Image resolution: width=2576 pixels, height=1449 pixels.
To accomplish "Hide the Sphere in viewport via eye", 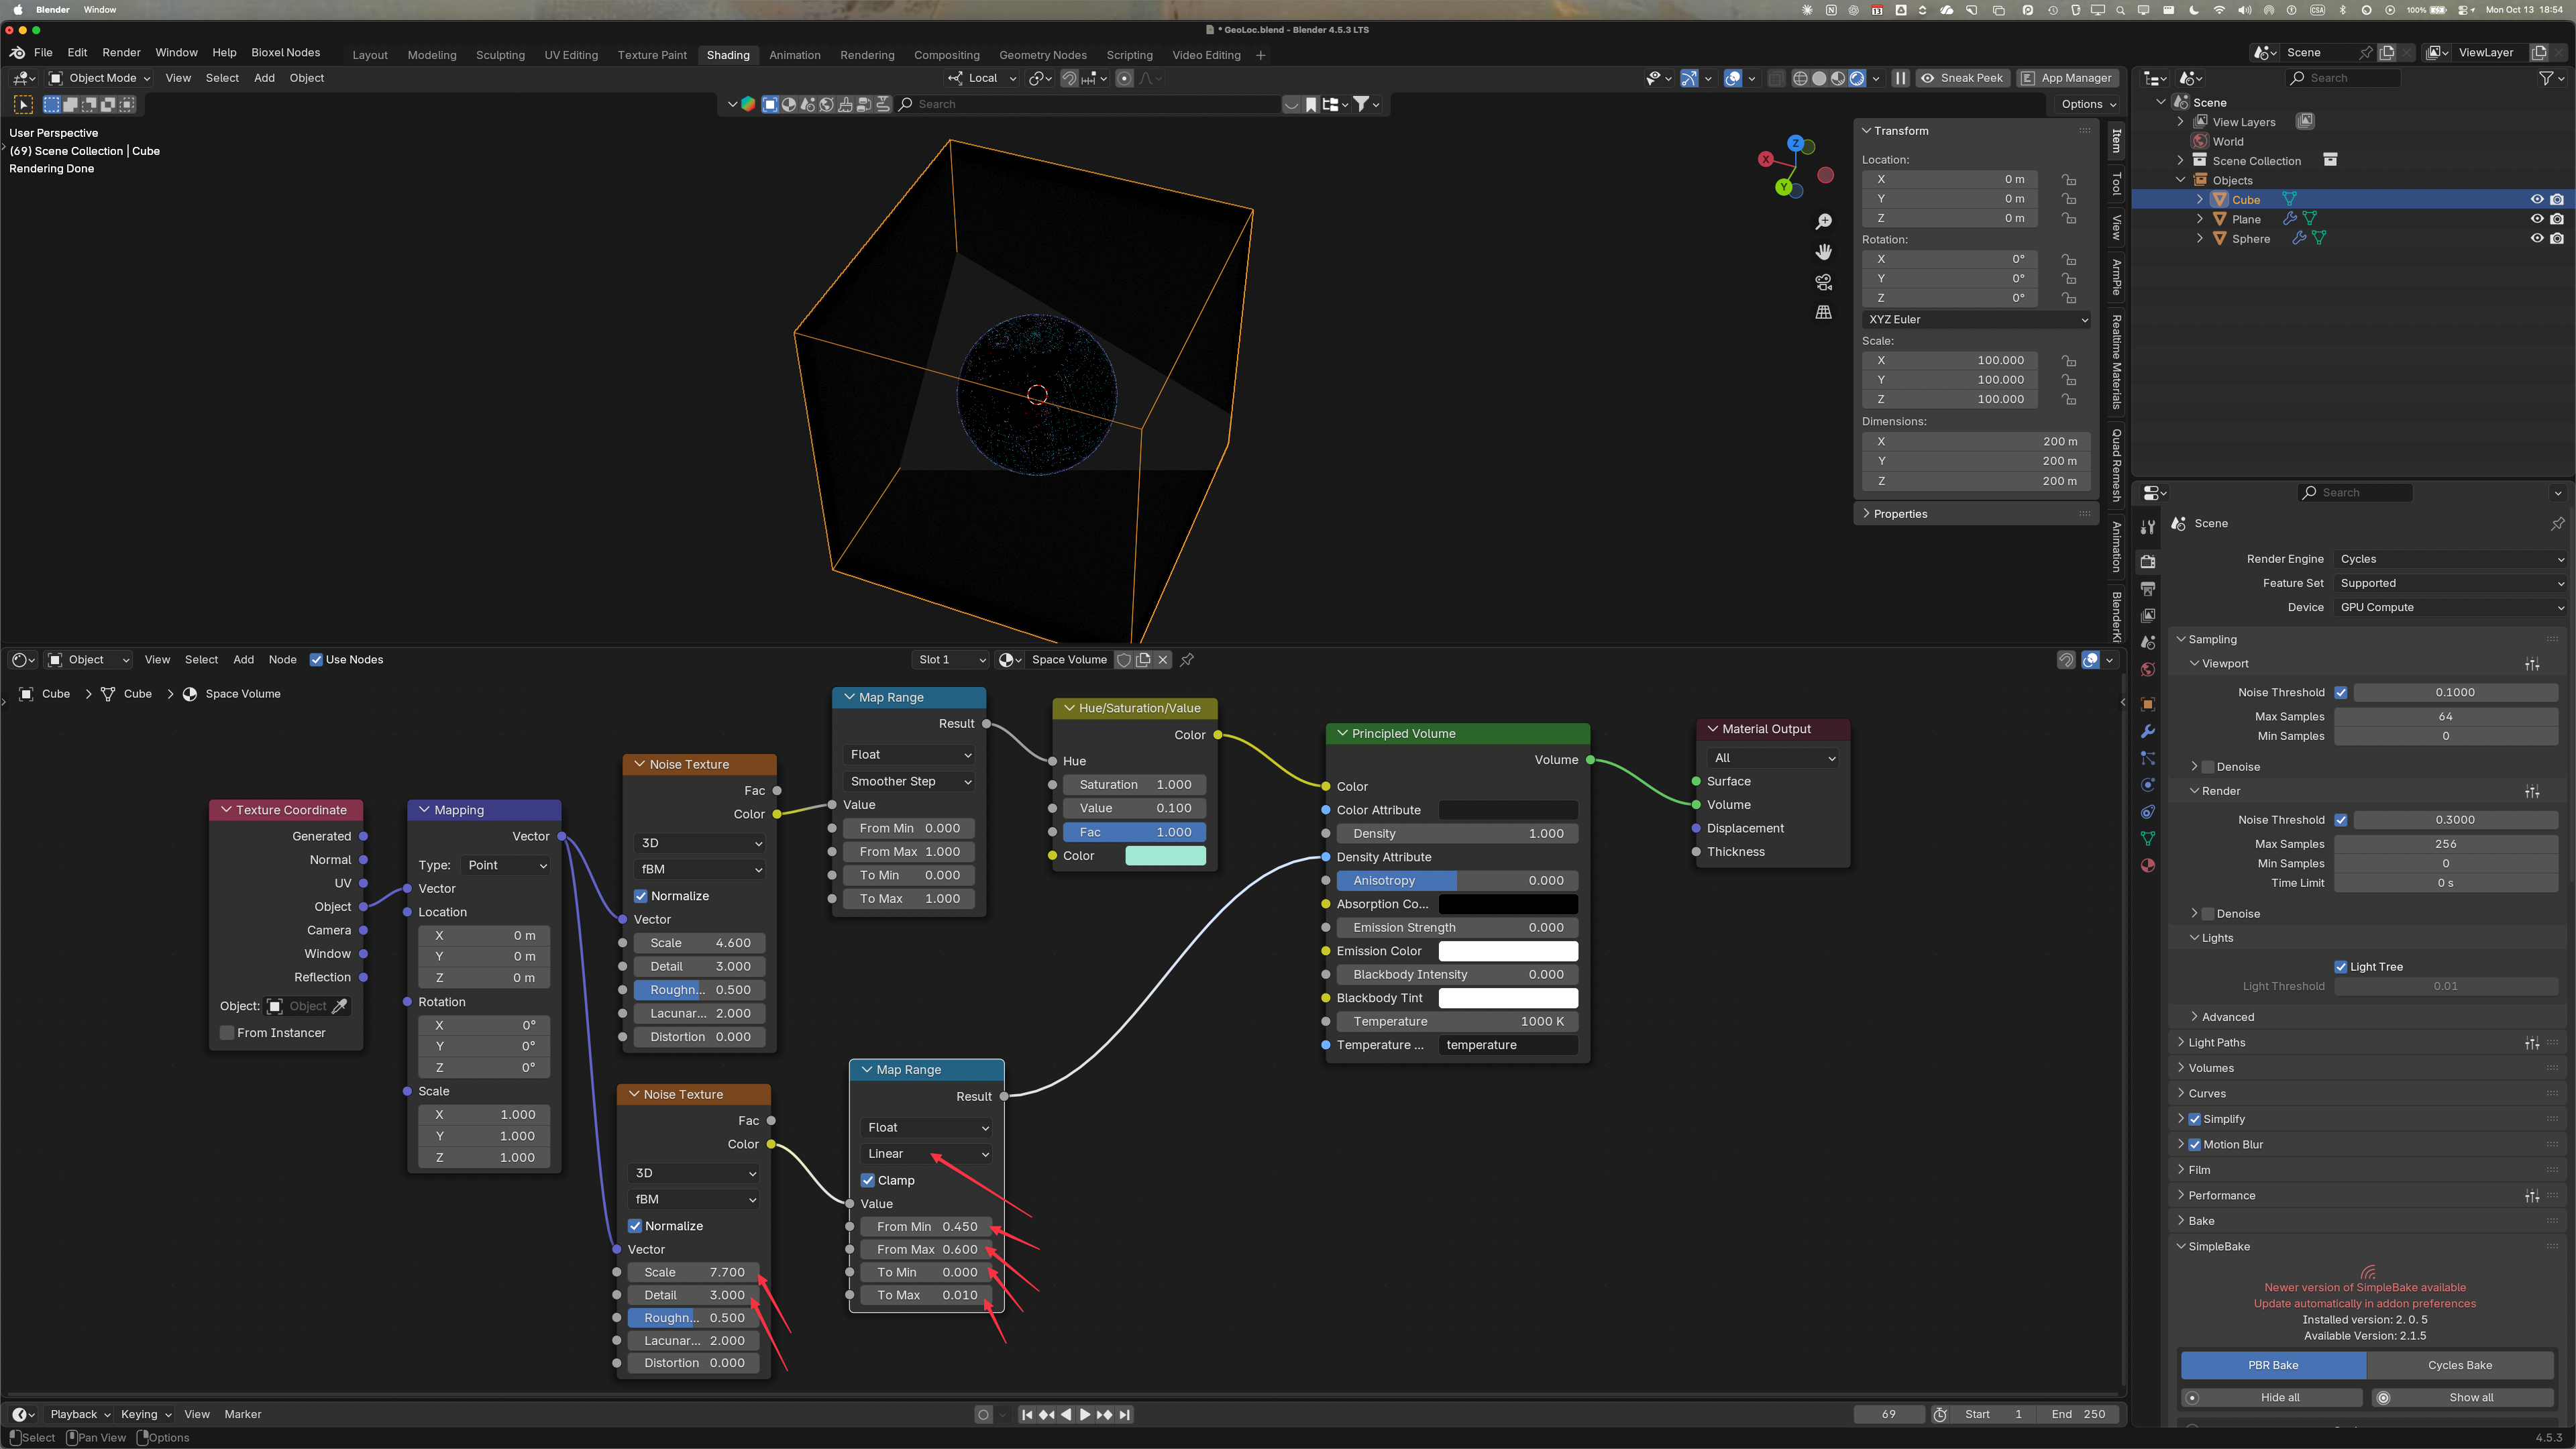I will 2537,239.
